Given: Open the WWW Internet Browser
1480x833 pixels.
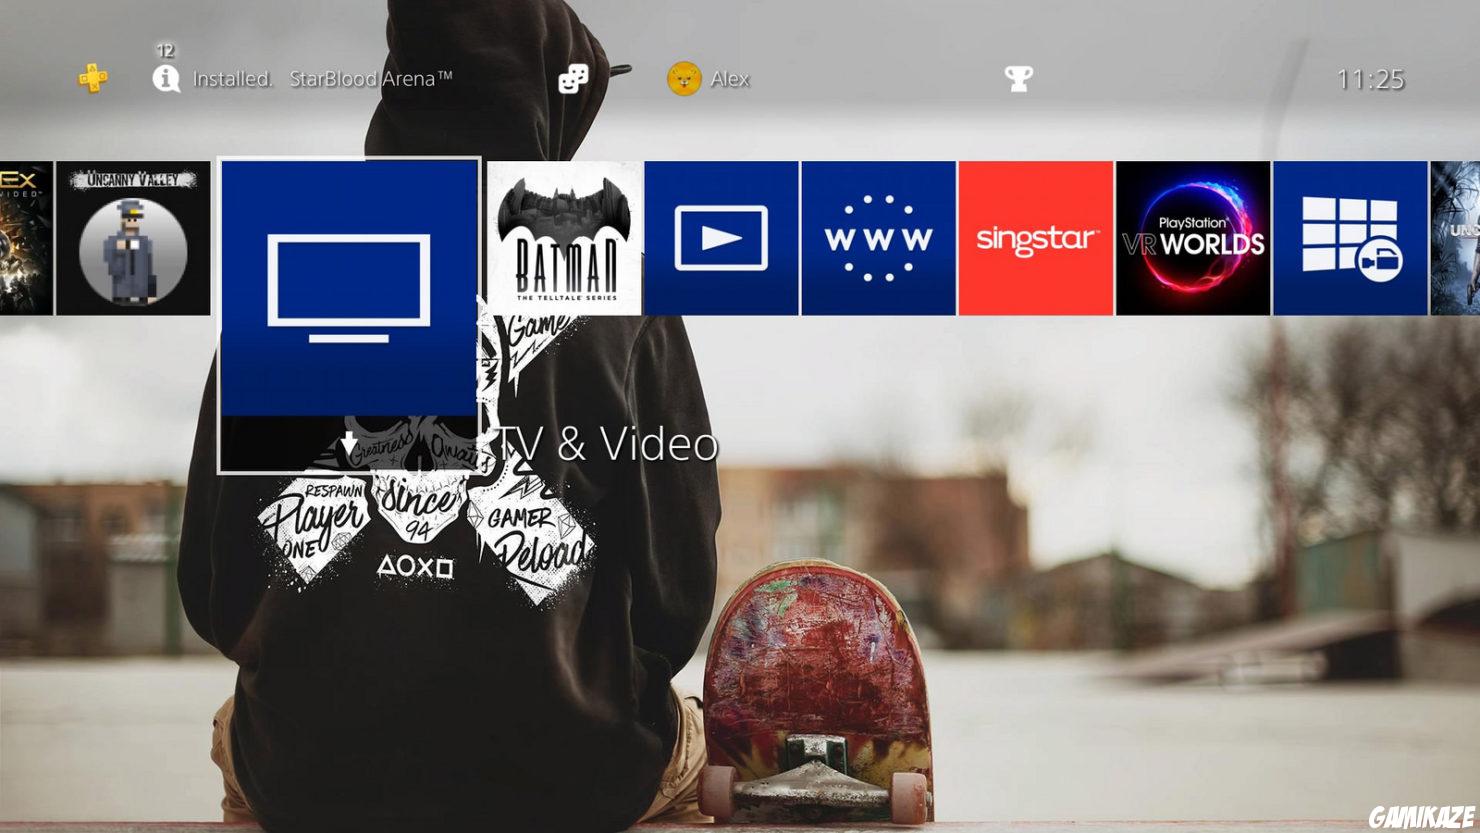Looking at the screenshot, I should [x=878, y=235].
